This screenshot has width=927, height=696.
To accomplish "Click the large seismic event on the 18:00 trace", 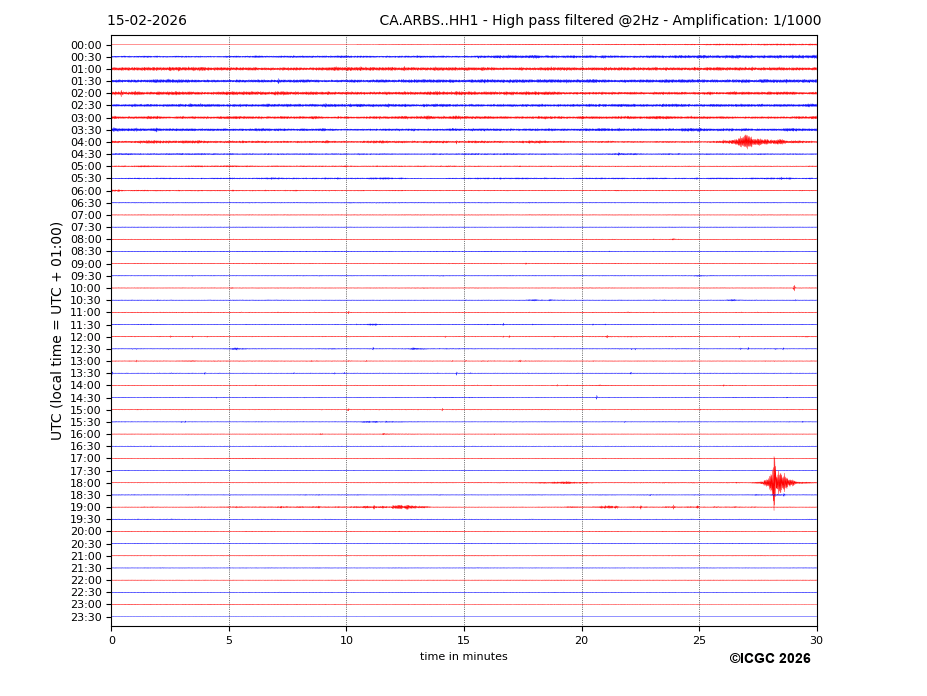I will click(x=775, y=483).
